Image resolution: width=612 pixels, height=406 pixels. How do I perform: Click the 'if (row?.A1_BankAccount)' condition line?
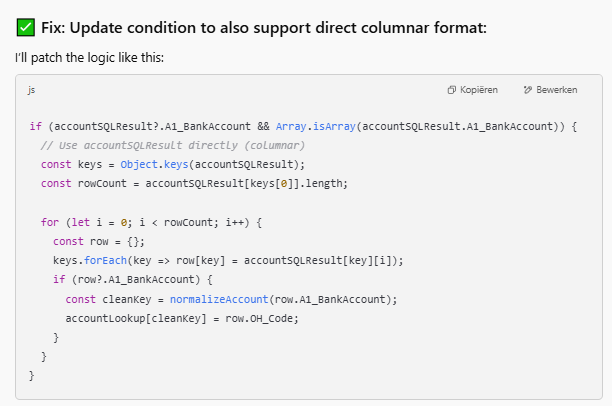(x=133, y=280)
